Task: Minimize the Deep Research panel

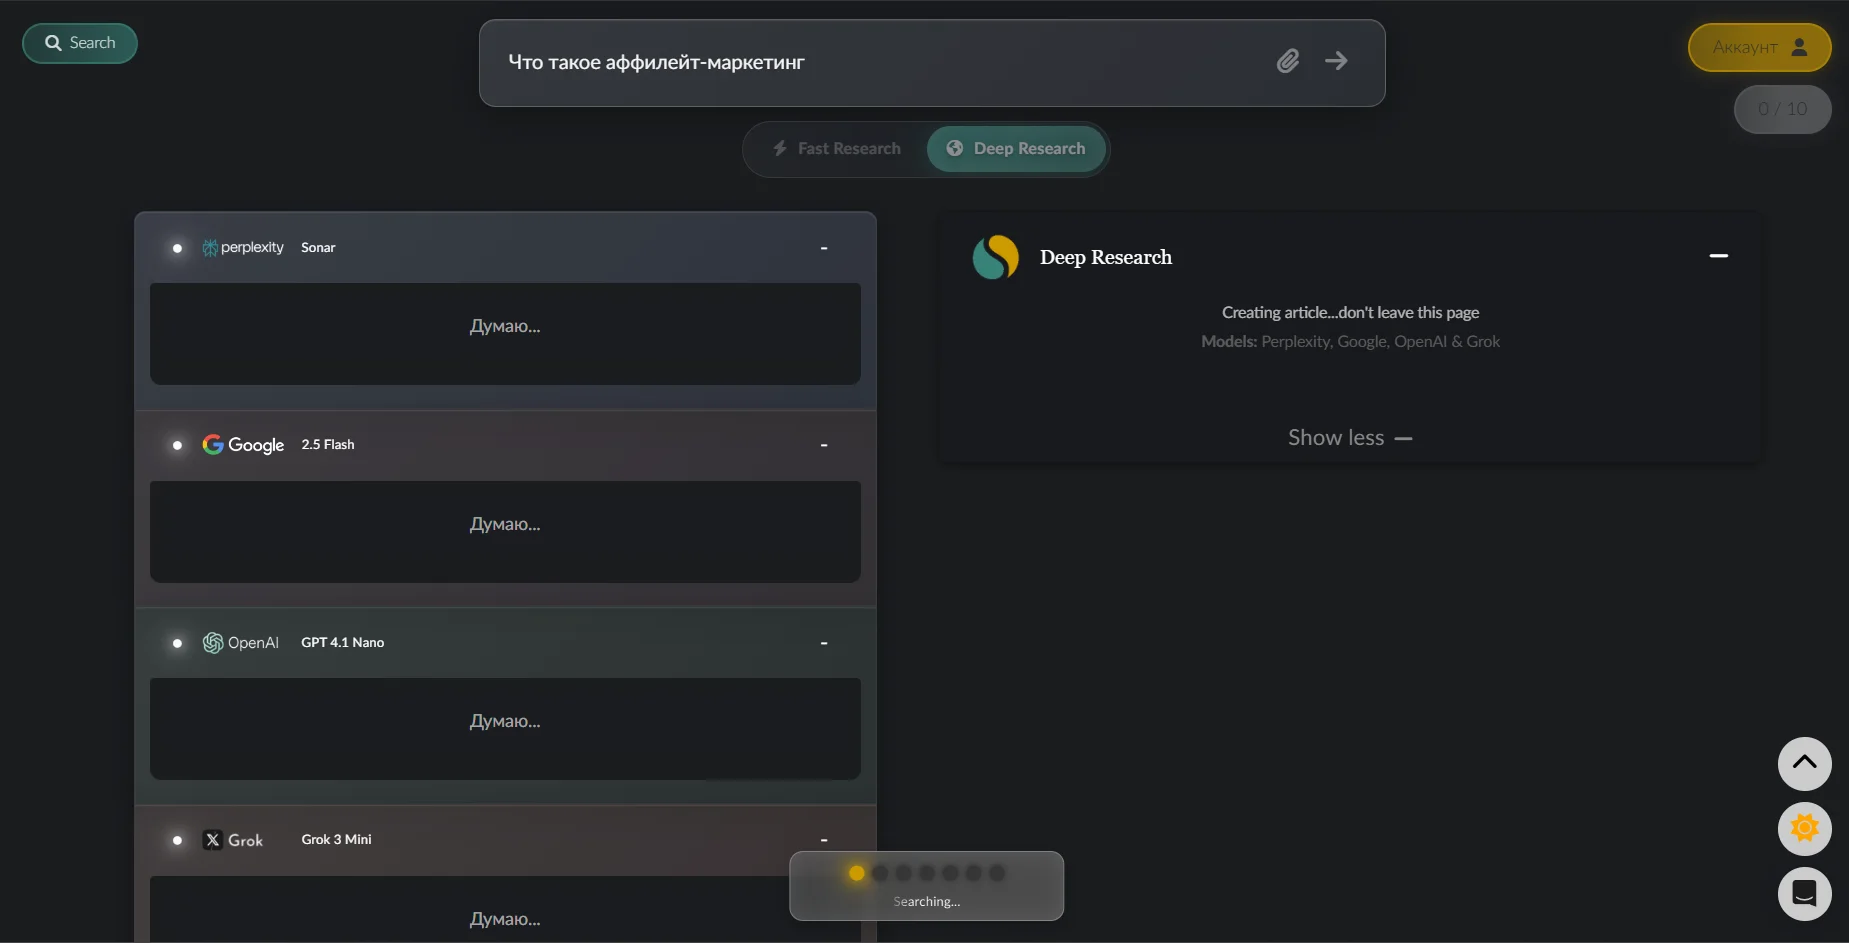Action: pos(1719,256)
